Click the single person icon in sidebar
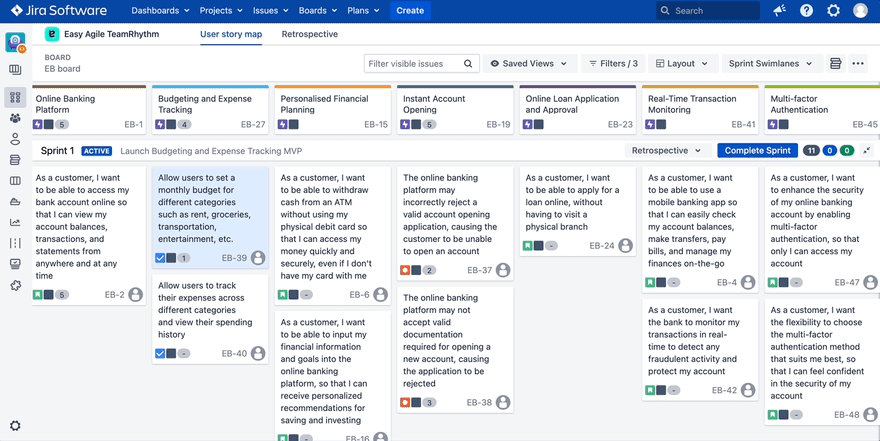This screenshot has width=880, height=441. click(15, 139)
